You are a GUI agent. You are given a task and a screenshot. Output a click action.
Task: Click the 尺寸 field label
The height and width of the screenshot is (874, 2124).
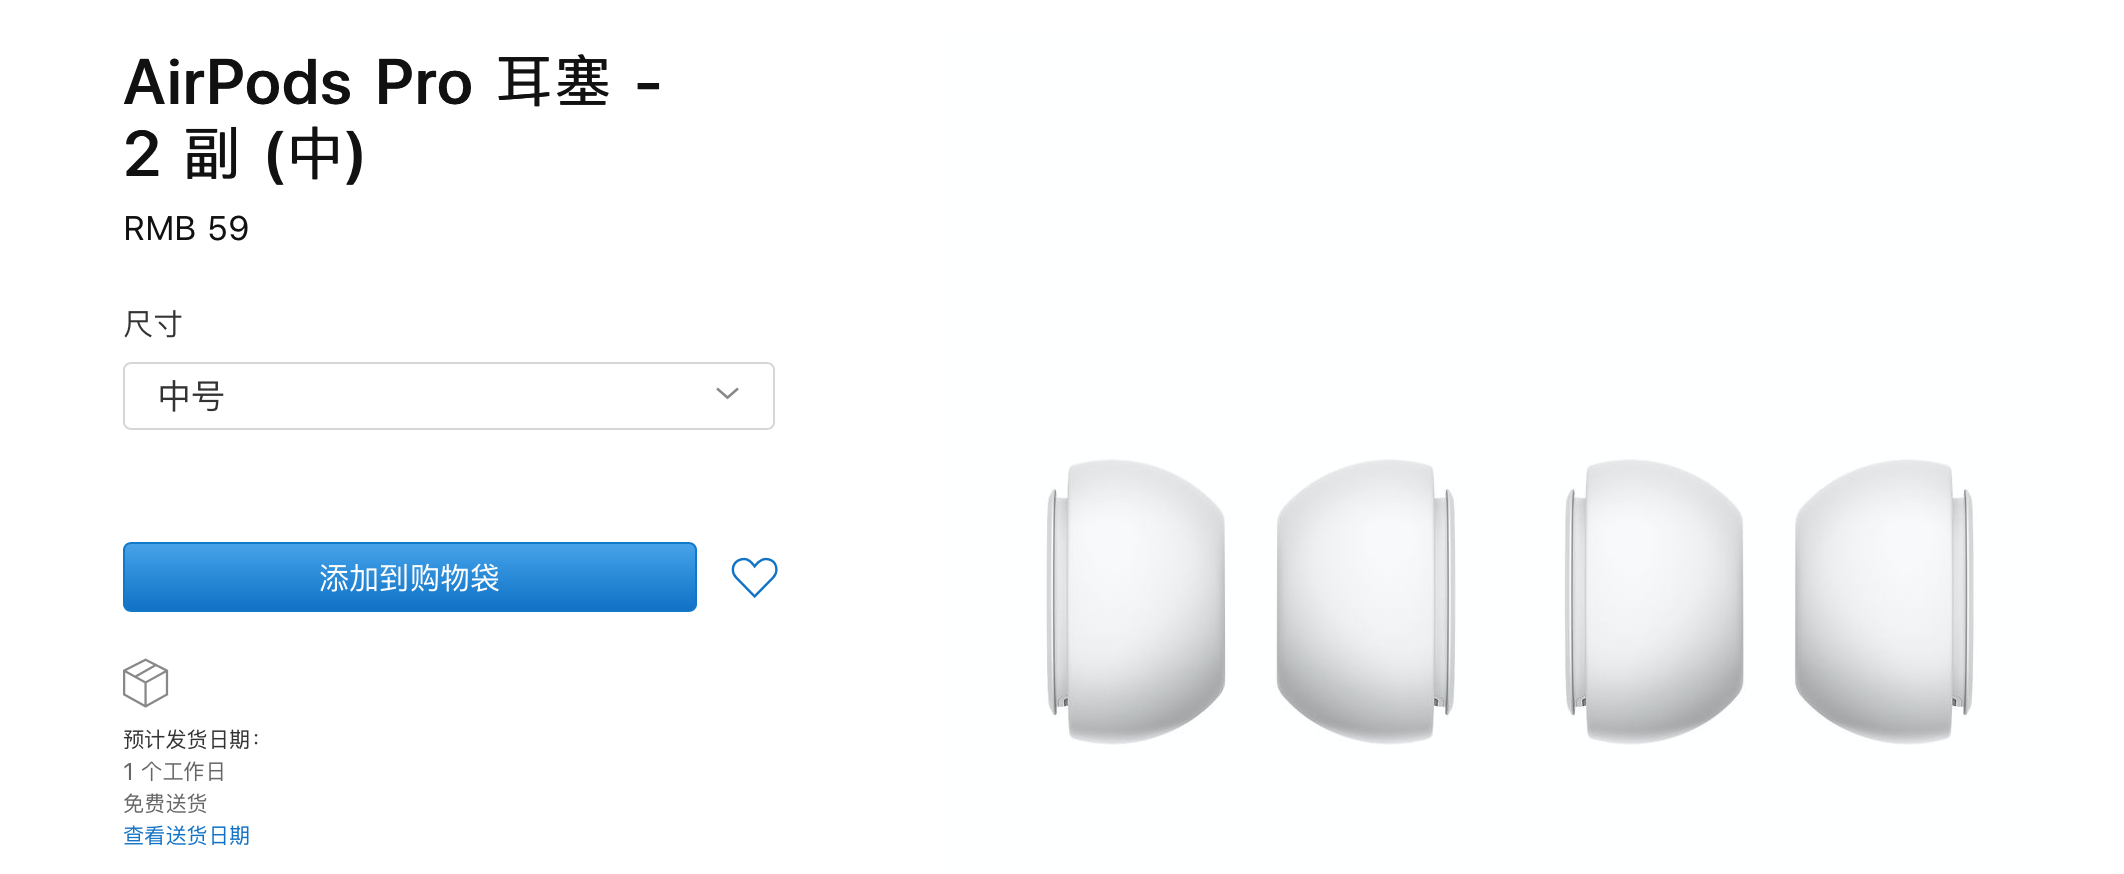pyautogui.click(x=152, y=324)
